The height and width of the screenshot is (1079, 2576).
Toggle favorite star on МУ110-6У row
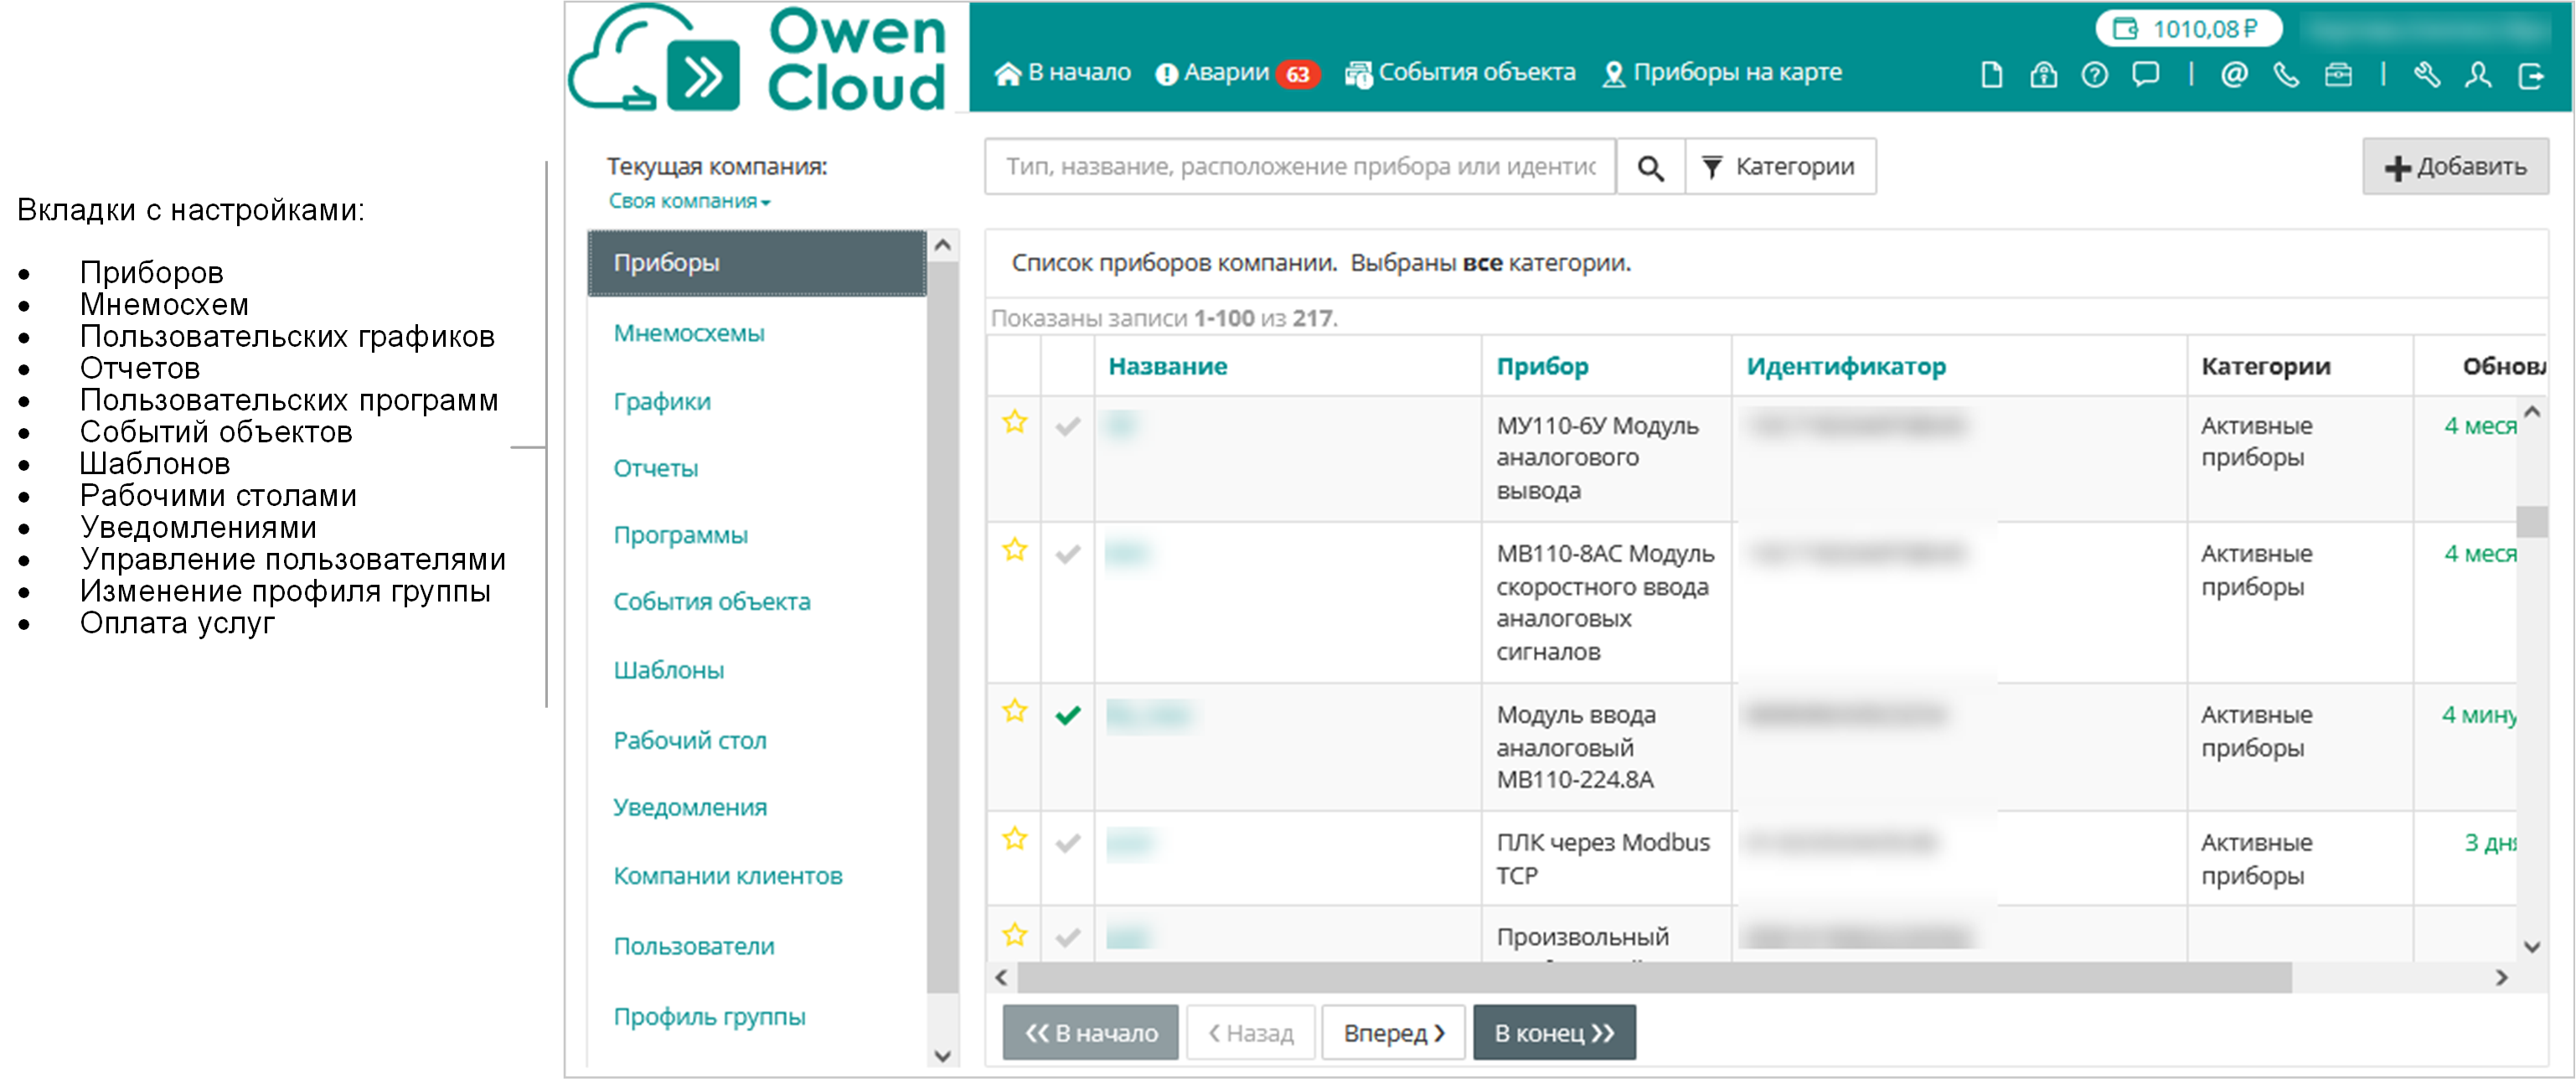pos(1014,422)
